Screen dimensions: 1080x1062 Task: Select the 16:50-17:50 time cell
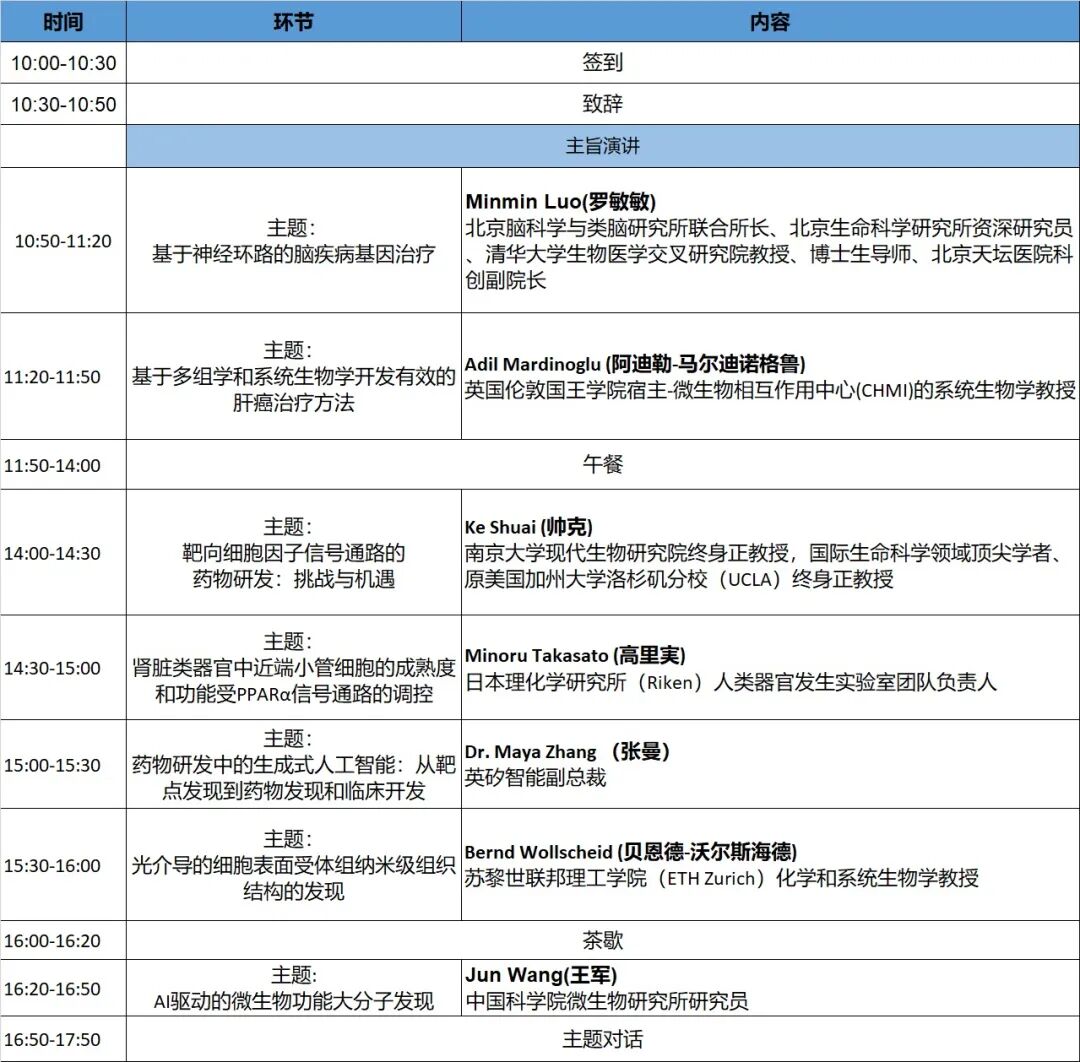(x=63, y=1039)
